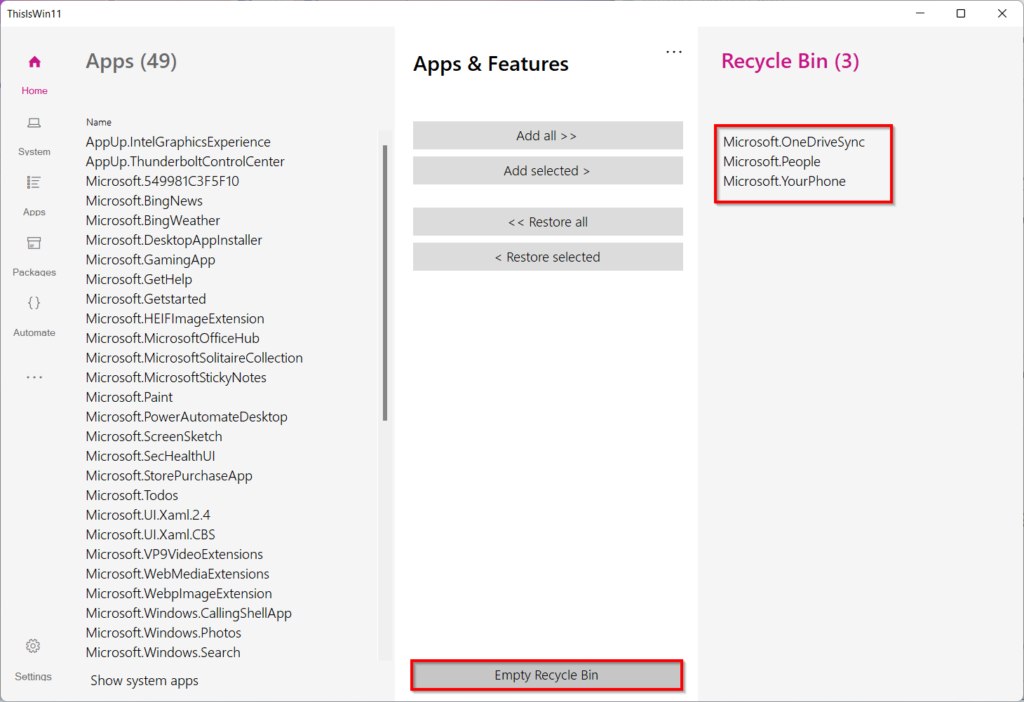
Task: Select Microsoft.BingNews entry
Action: click(144, 200)
